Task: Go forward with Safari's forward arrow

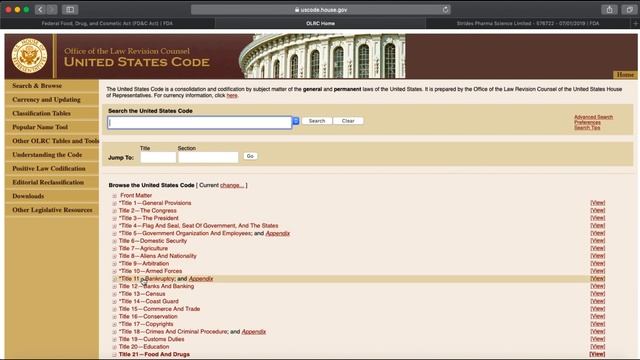Action: click(x=52, y=9)
